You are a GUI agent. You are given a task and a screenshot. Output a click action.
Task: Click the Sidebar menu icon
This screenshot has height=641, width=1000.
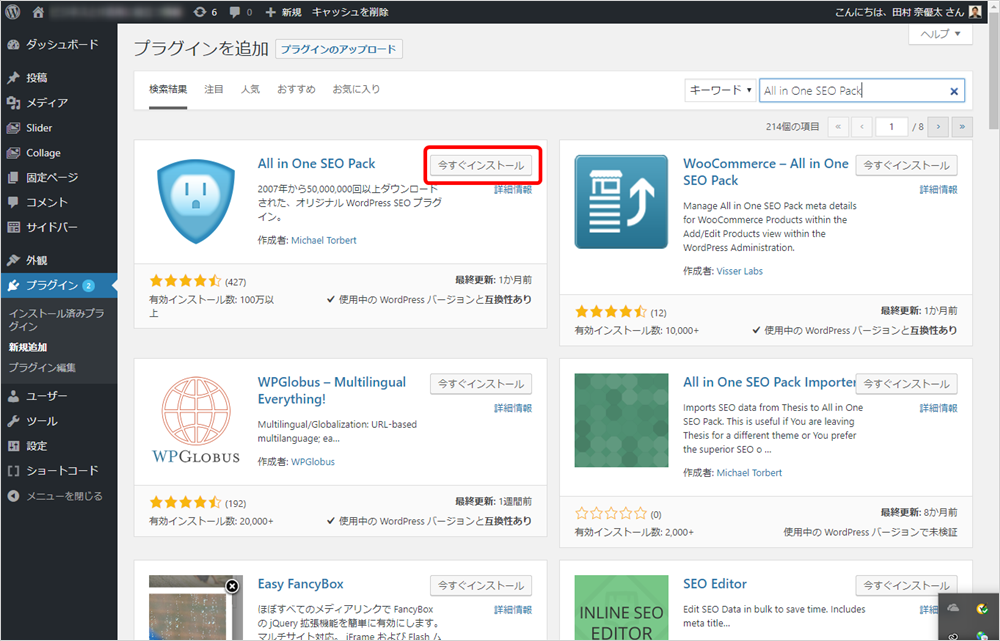tap(13, 227)
